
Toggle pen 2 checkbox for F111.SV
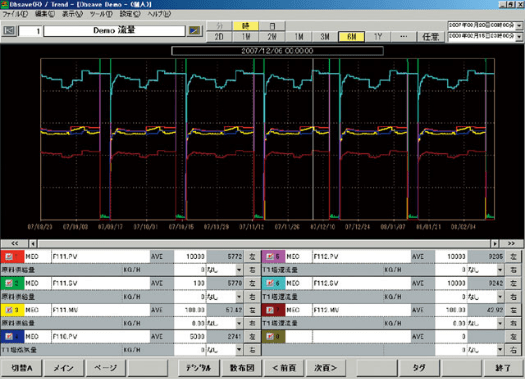pos(9,283)
